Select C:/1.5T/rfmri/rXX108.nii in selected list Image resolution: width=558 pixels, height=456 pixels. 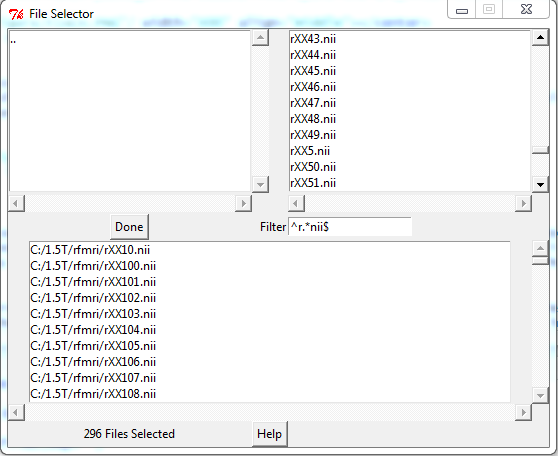point(93,394)
